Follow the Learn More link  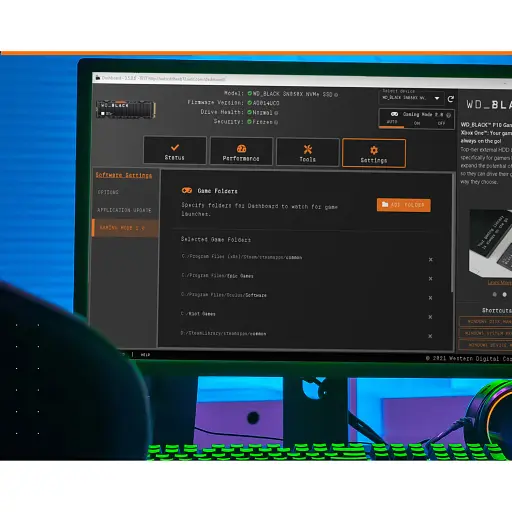click(499, 282)
